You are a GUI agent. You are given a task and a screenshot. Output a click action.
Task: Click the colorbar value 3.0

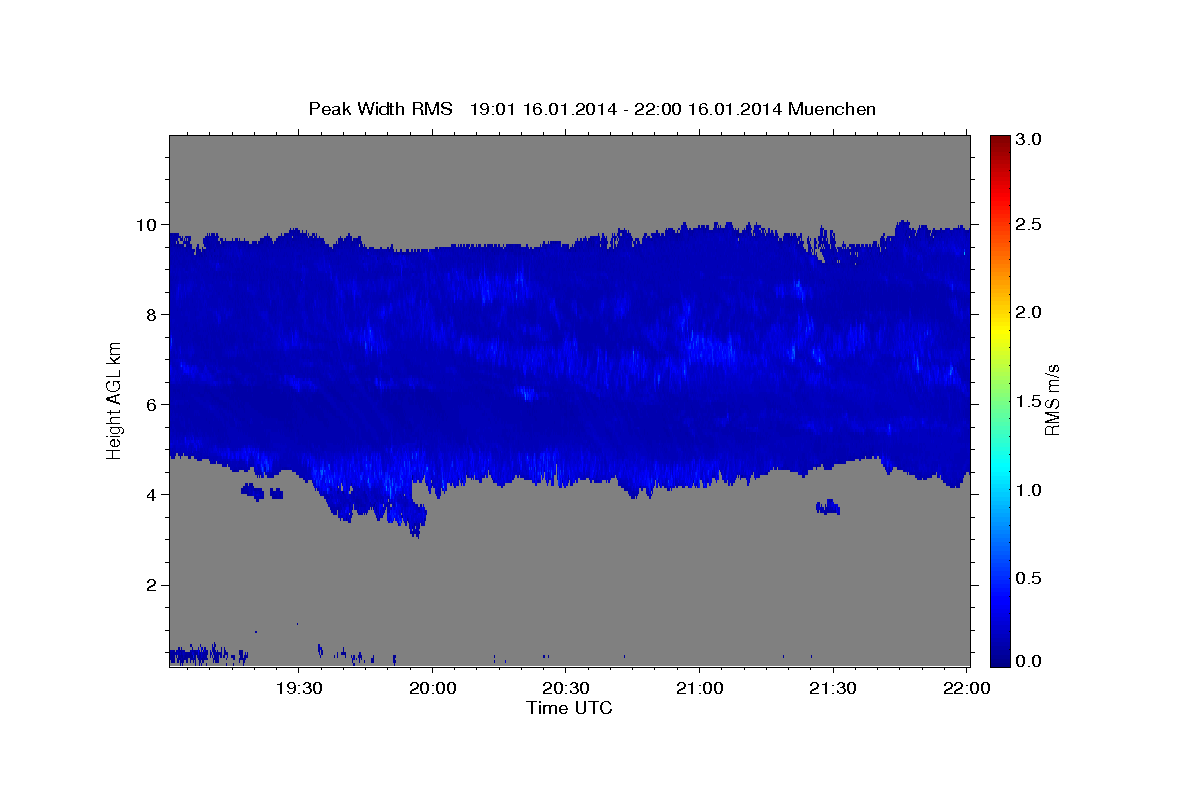click(x=1031, y=139)
